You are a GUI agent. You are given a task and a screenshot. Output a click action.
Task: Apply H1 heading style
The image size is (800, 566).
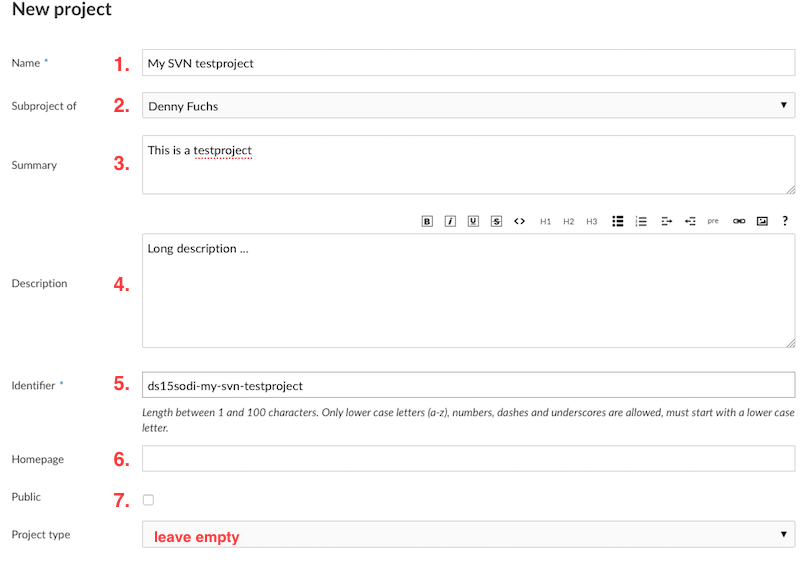click(x=545, y=221)
